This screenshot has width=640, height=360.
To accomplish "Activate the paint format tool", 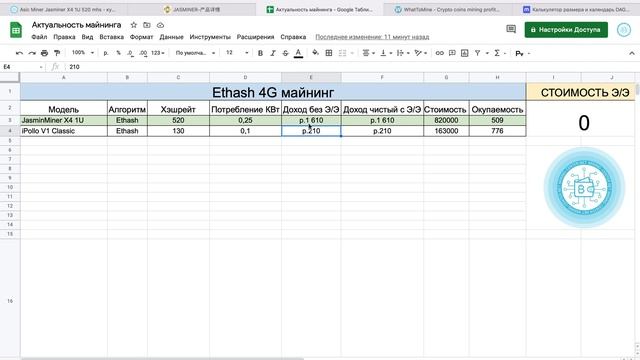I will tap(57, 53).
